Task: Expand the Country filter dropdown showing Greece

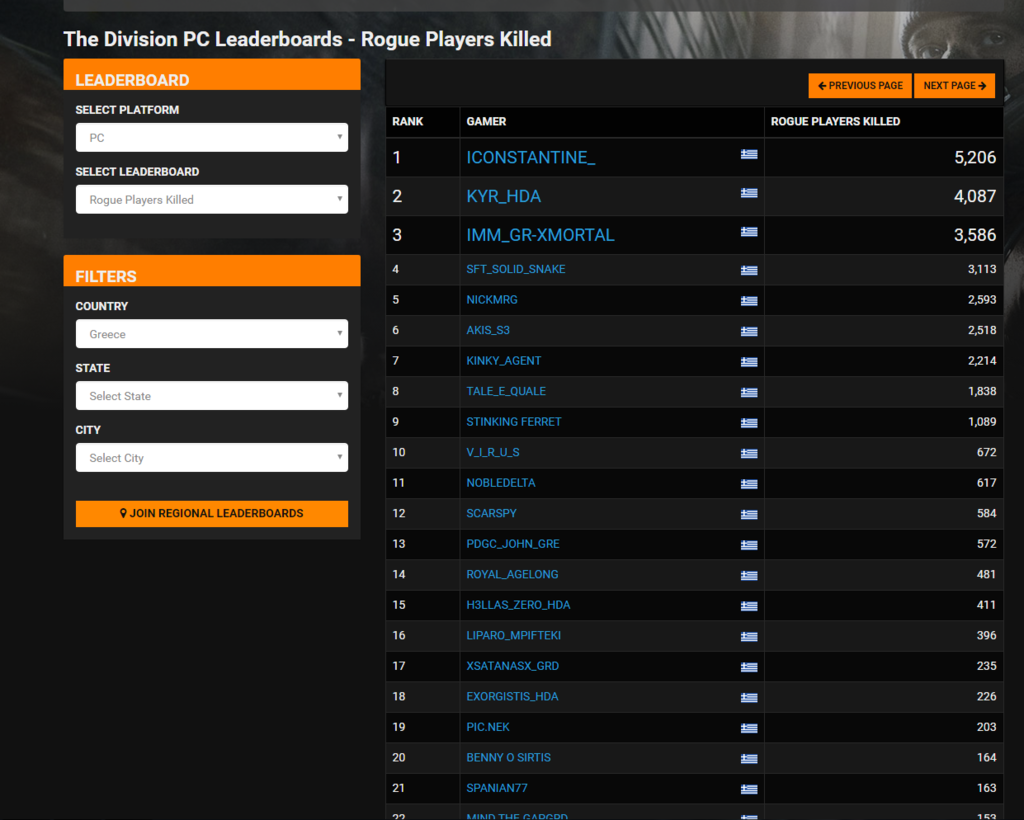Action: pos(211,334)
